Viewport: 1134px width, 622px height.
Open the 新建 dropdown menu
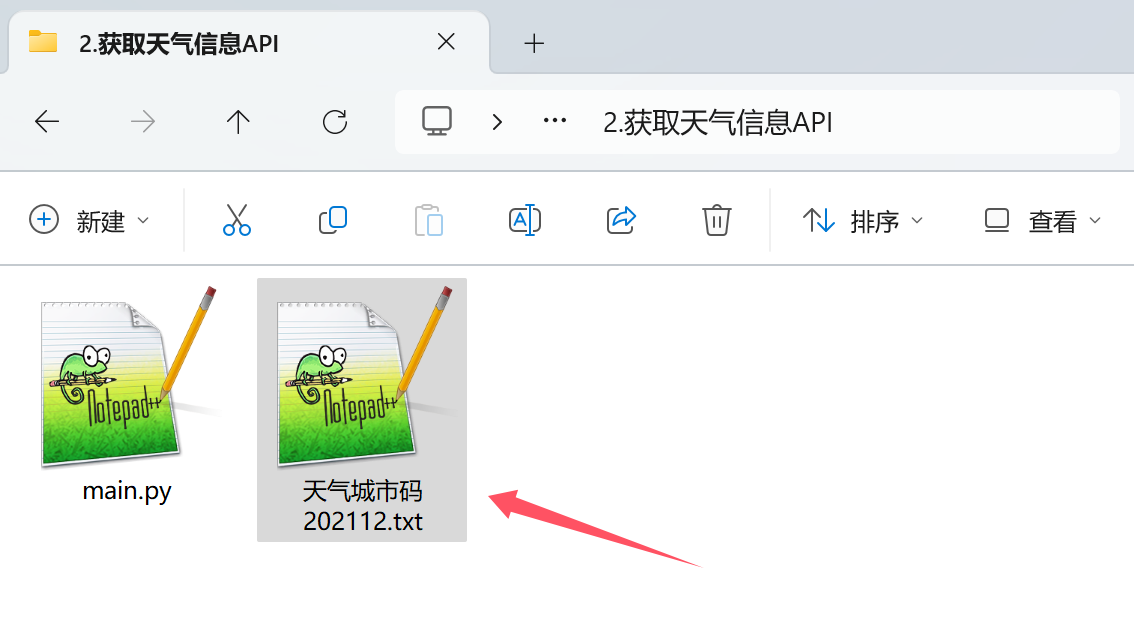click(x=90, y=220)
